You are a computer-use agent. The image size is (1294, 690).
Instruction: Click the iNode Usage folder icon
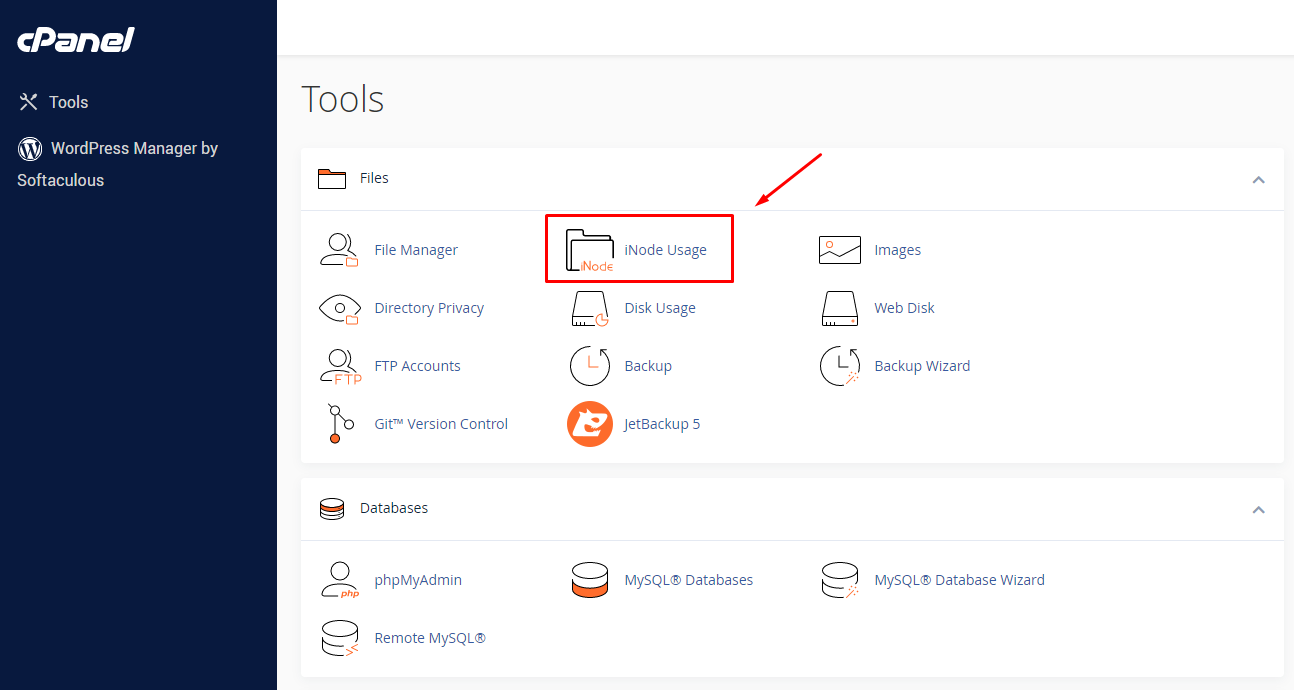(589, 250)
